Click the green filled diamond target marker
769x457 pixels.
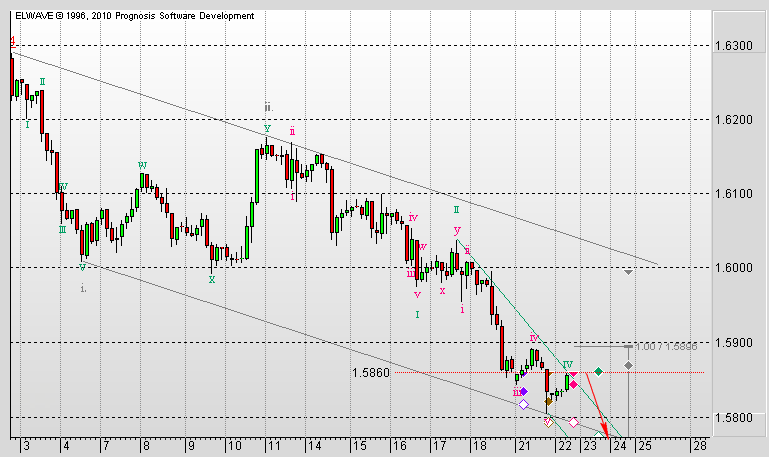tap(598, 372)
